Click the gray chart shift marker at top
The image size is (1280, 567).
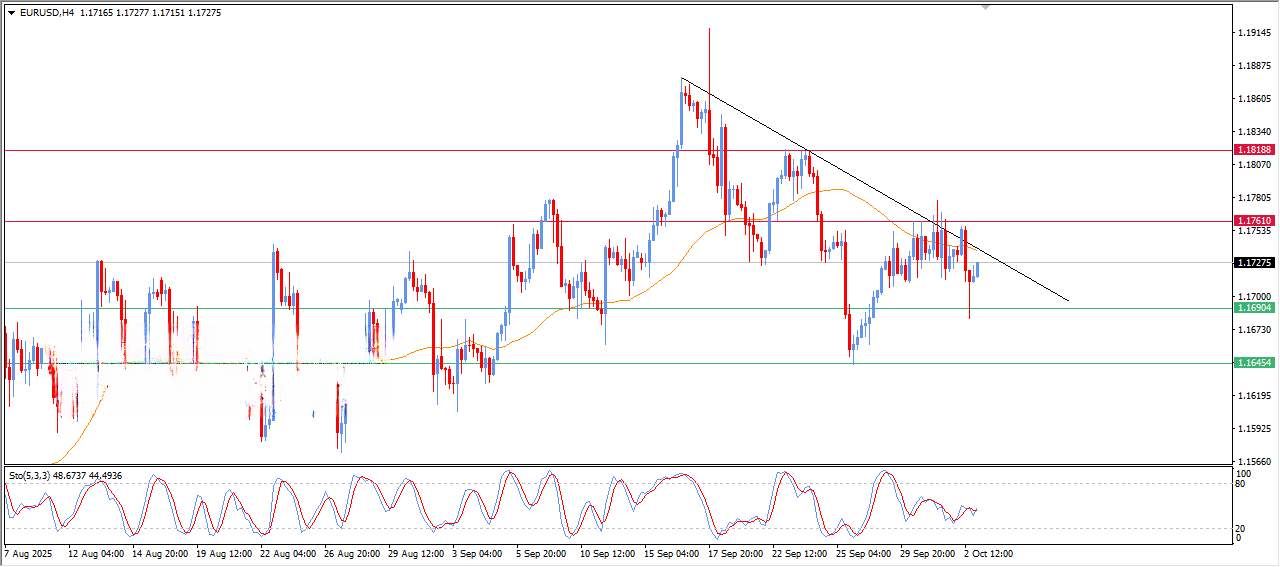click(x=987, y=8)
